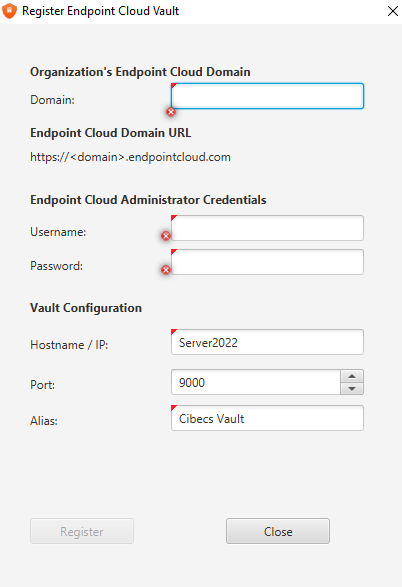Select the Password input box
The width and height of the screenshot is (402, 587).
pos(267,262)
